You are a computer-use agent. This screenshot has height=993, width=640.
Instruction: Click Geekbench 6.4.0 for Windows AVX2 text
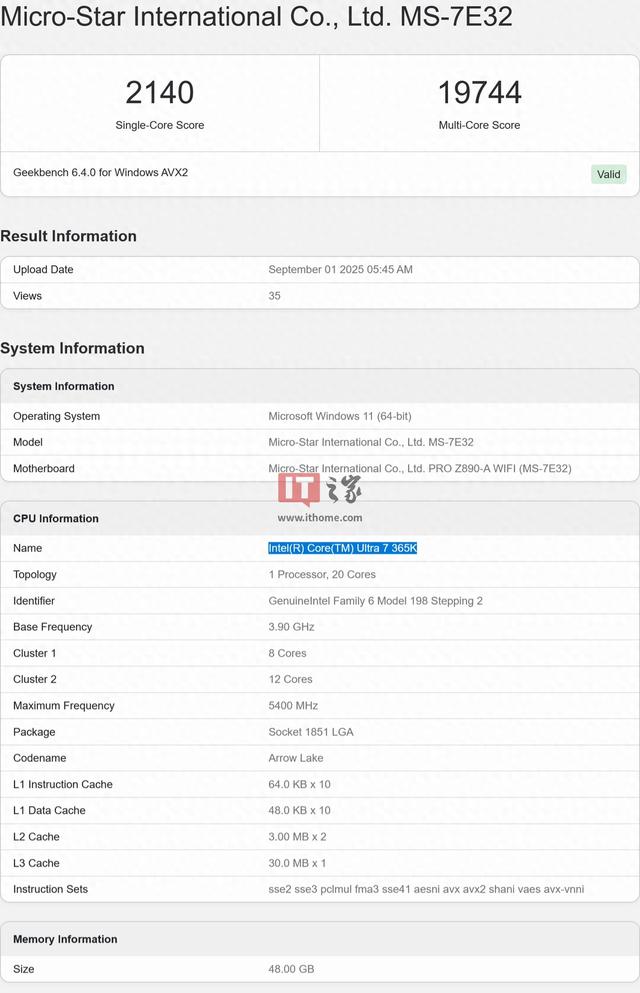[101, 172]
